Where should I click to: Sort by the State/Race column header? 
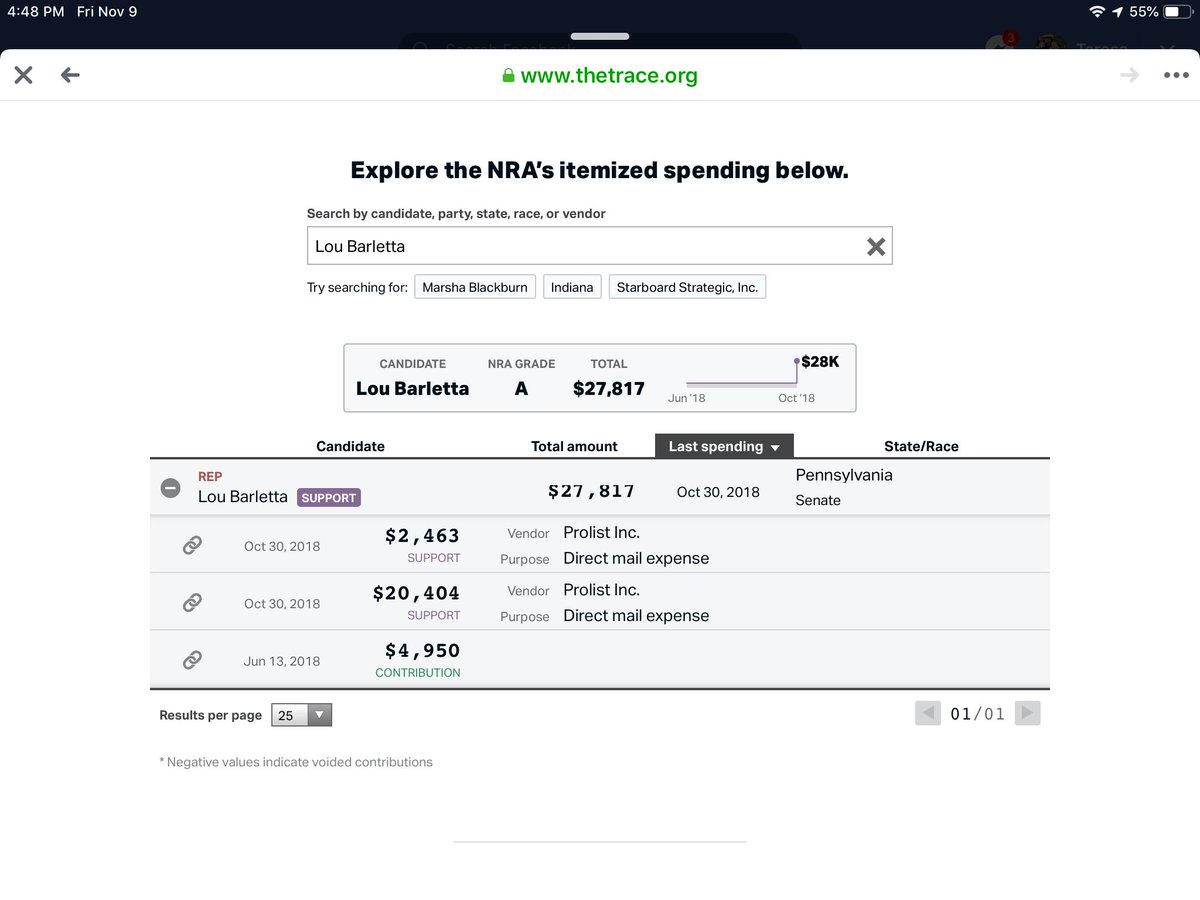pyautogui.click(x=921, y=446)
